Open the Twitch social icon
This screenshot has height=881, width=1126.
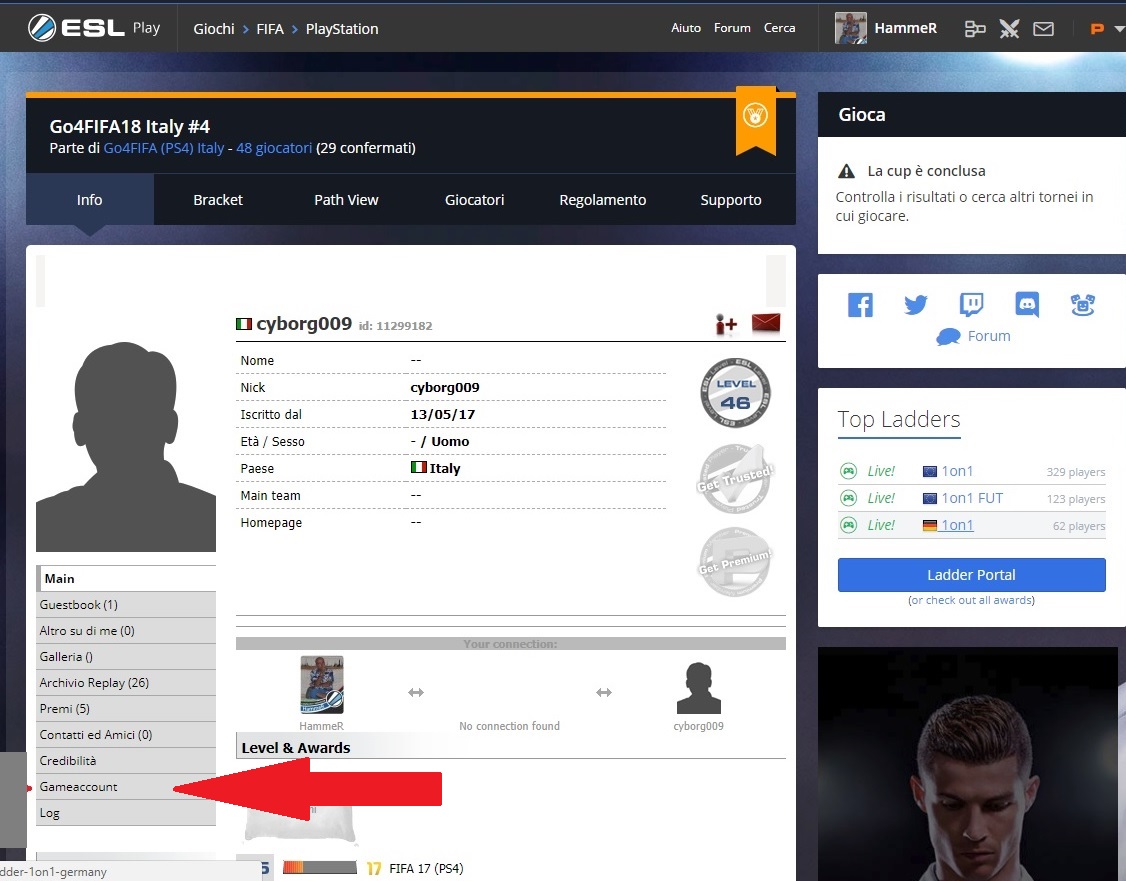971,305
